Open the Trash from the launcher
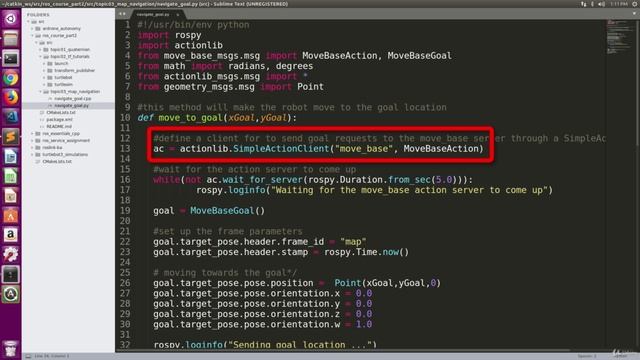Viewport: 640px width, 360px height. coord(11,349)
